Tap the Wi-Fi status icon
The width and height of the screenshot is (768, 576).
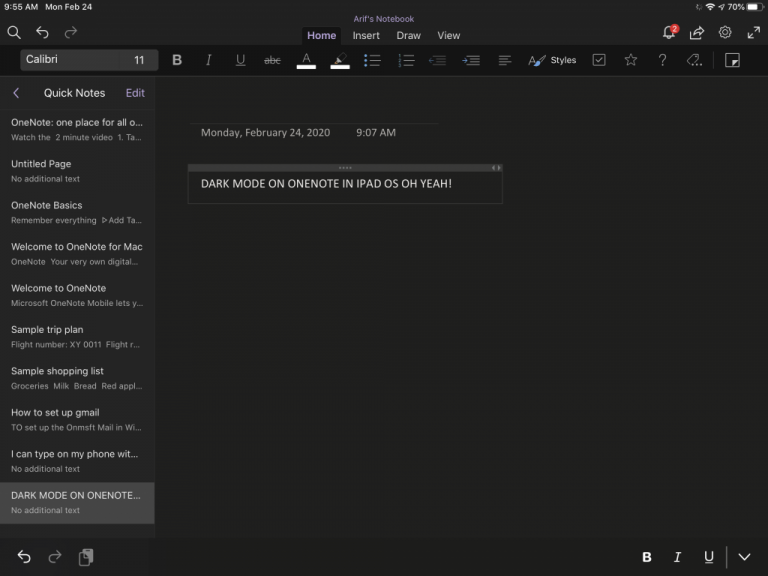click(x=710, y=7)
